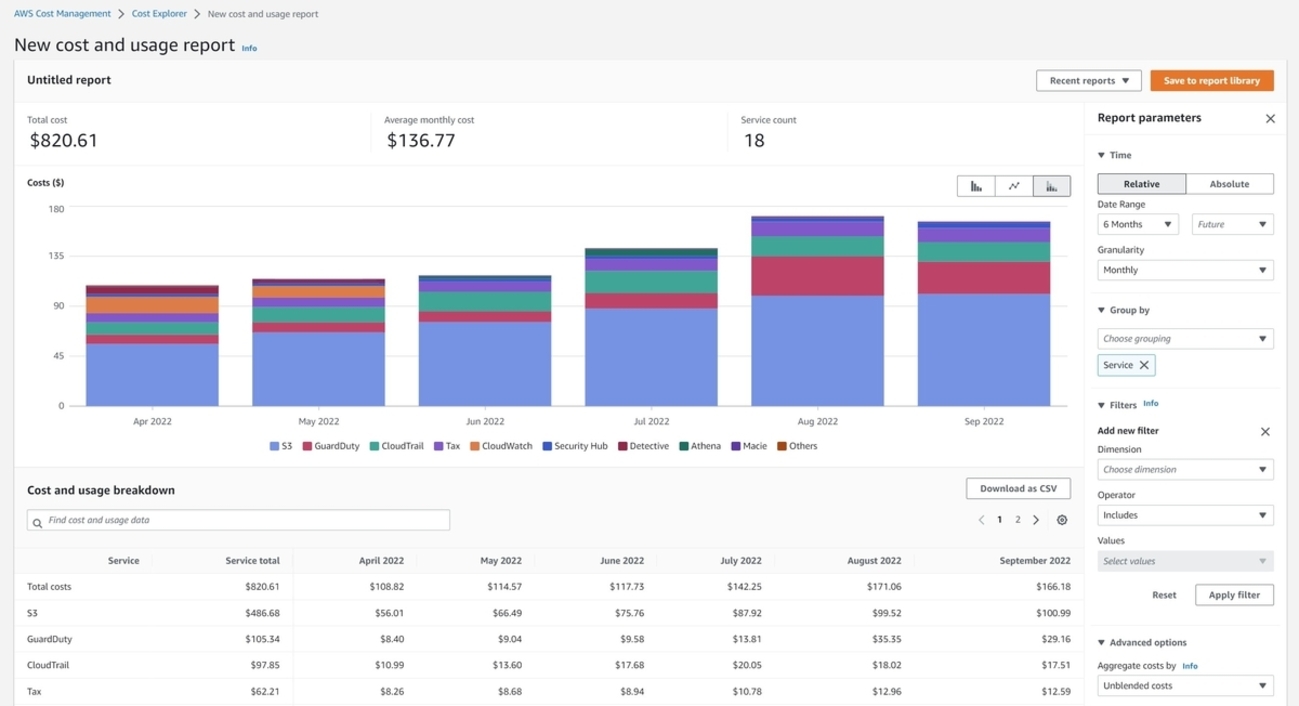Select Absolute time mode

(x=1229, y=184)
